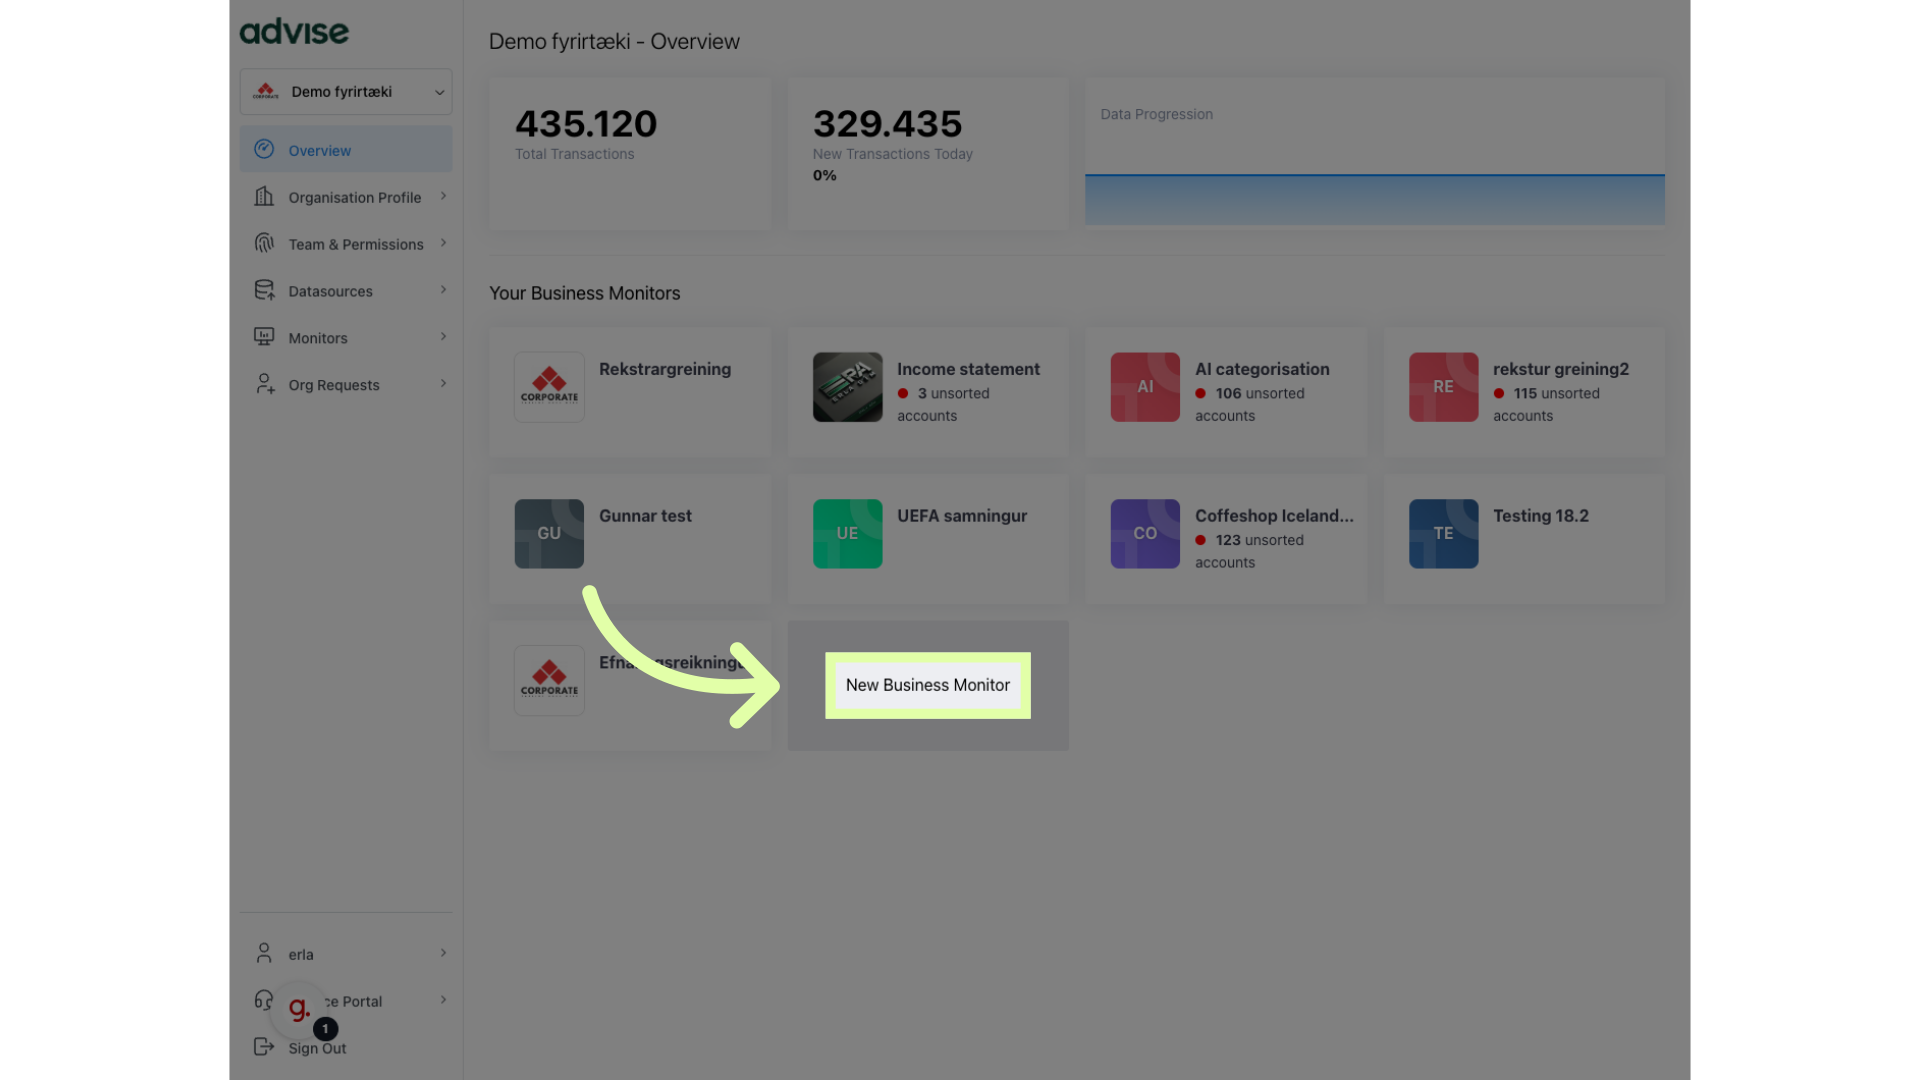Click the CORPORATE tile for Rekstrargreining
Viewport: 1920px width, 1080px height.
tap(548, 387)
